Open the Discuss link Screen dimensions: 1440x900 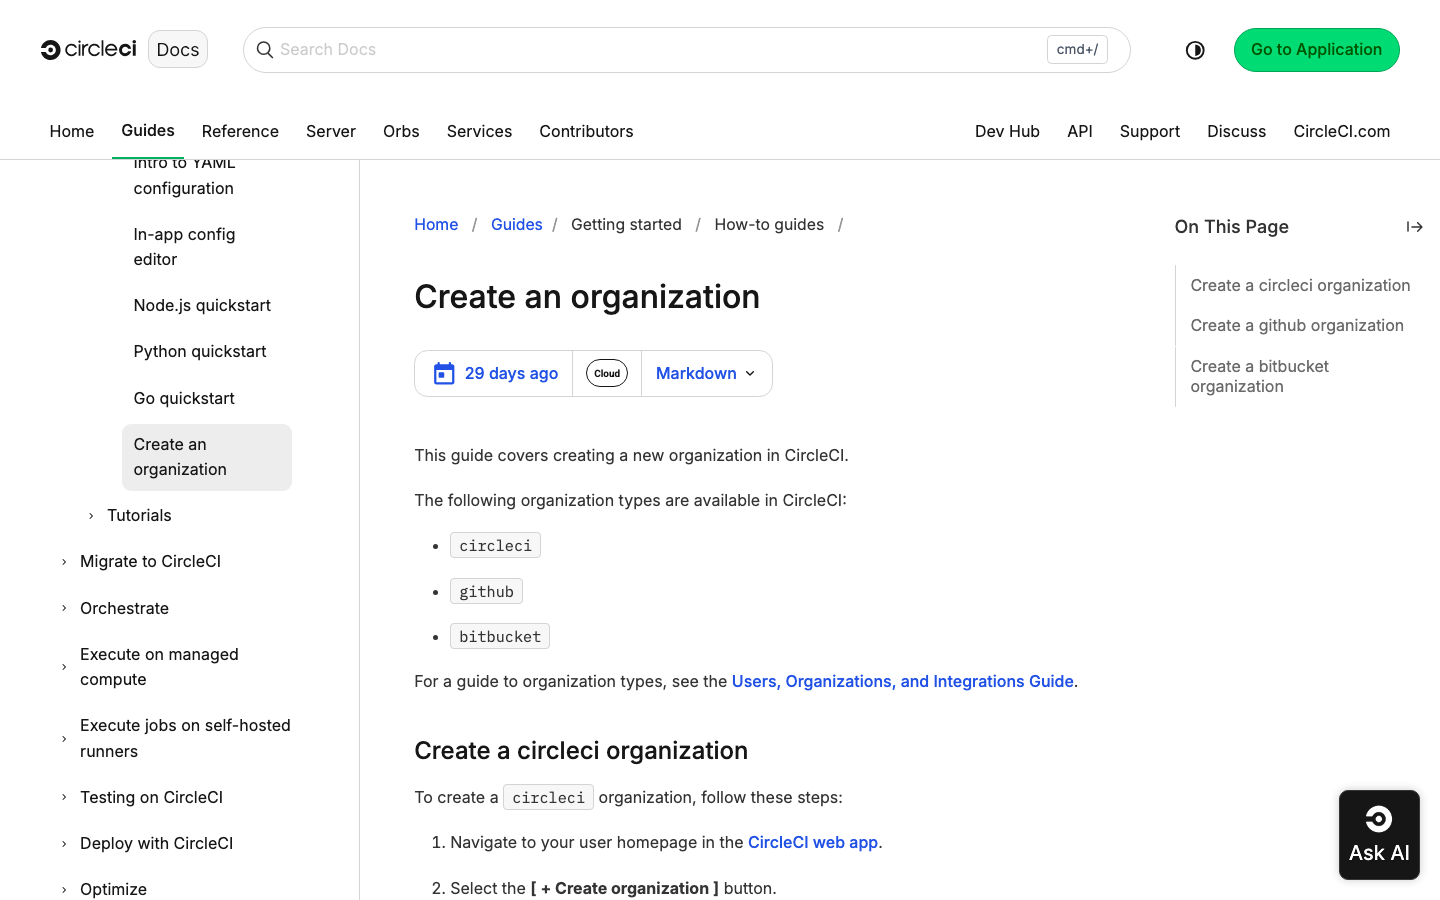point(1236,131)
